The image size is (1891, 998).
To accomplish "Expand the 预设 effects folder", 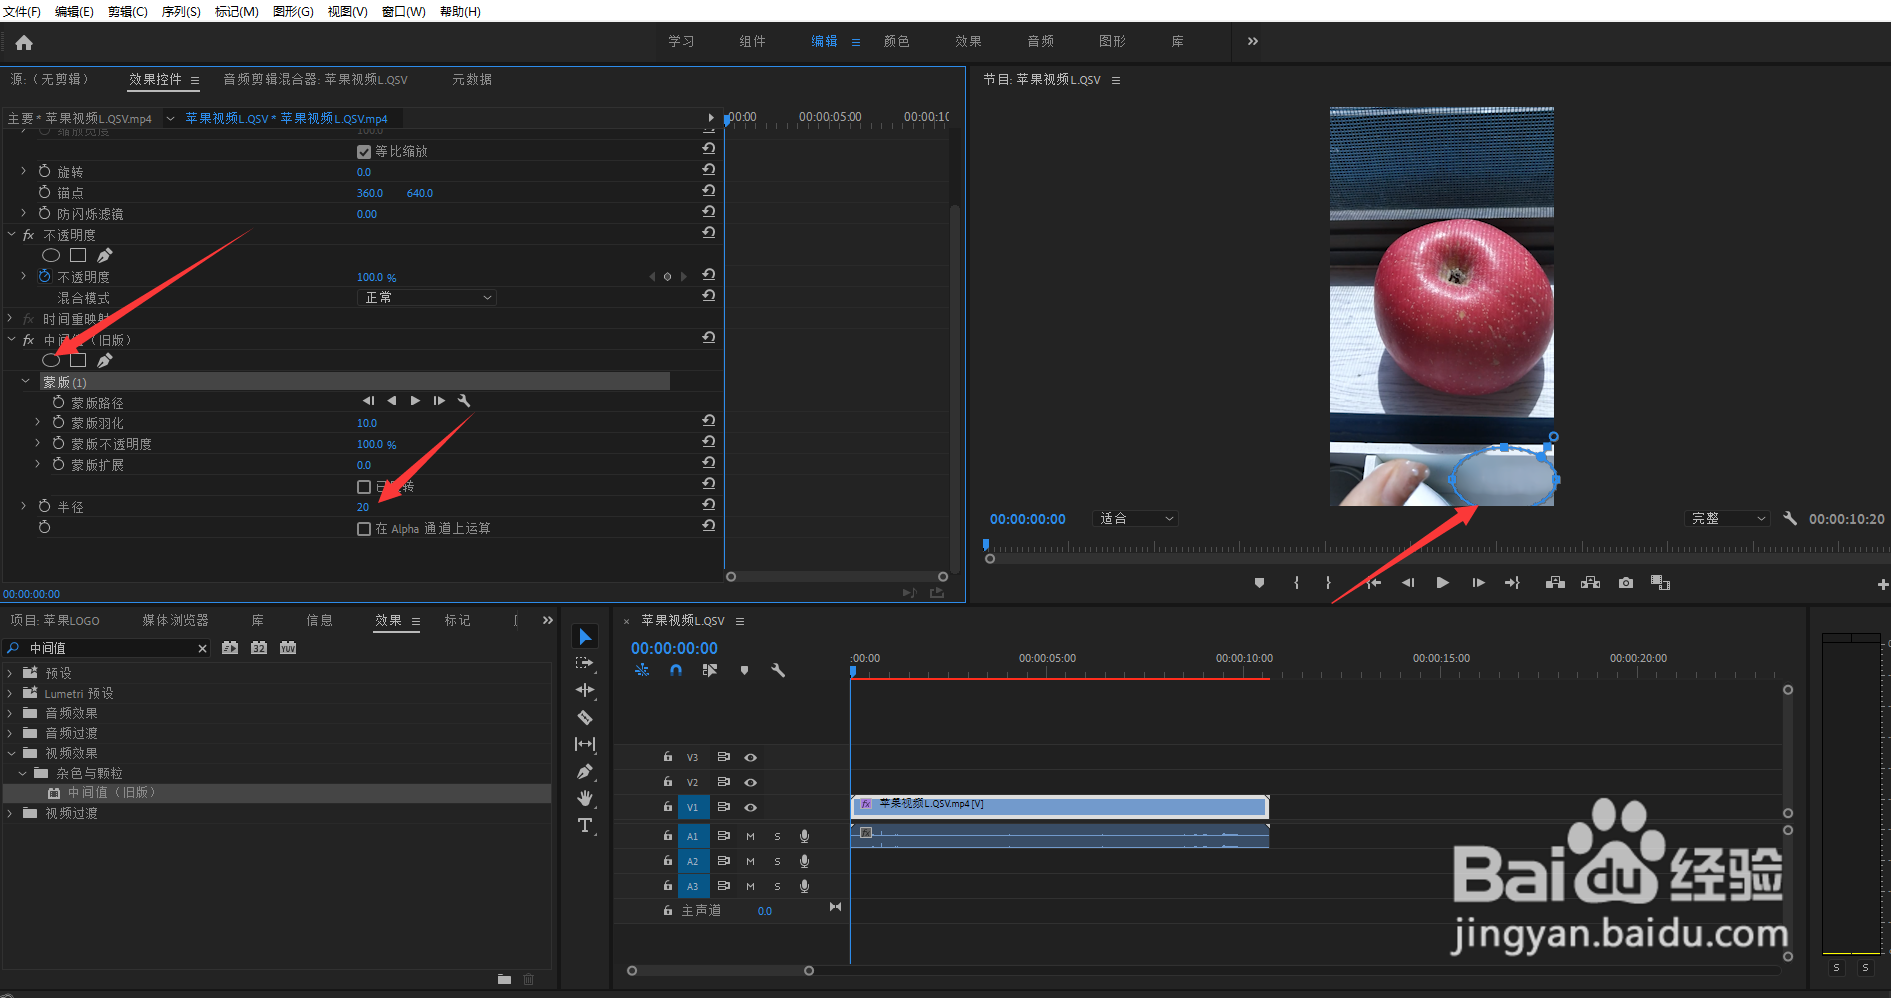I will [10, 673].
